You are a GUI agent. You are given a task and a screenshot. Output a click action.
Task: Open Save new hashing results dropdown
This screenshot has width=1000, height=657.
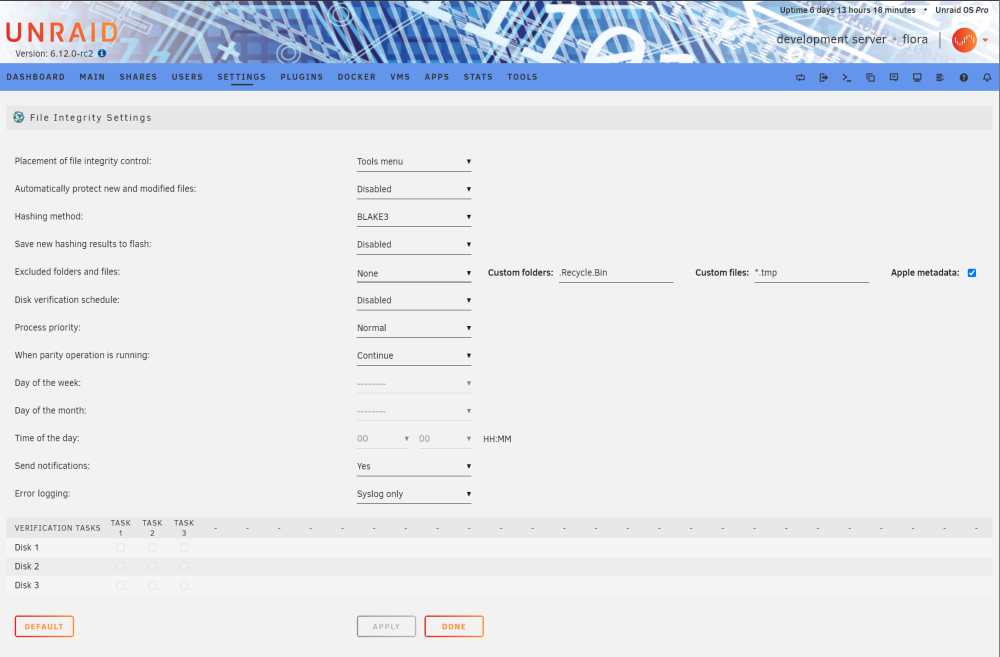pyautogui.click(x=414, y=245)
